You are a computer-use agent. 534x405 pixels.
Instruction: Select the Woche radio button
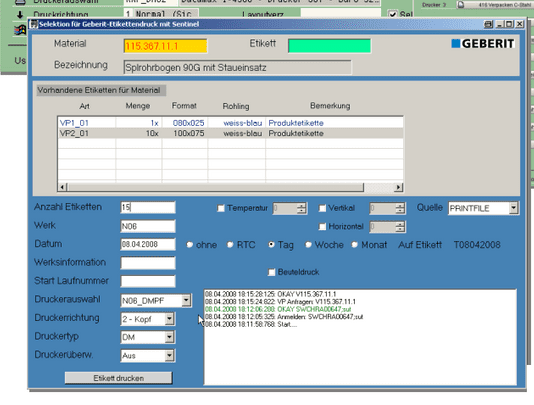309,245
